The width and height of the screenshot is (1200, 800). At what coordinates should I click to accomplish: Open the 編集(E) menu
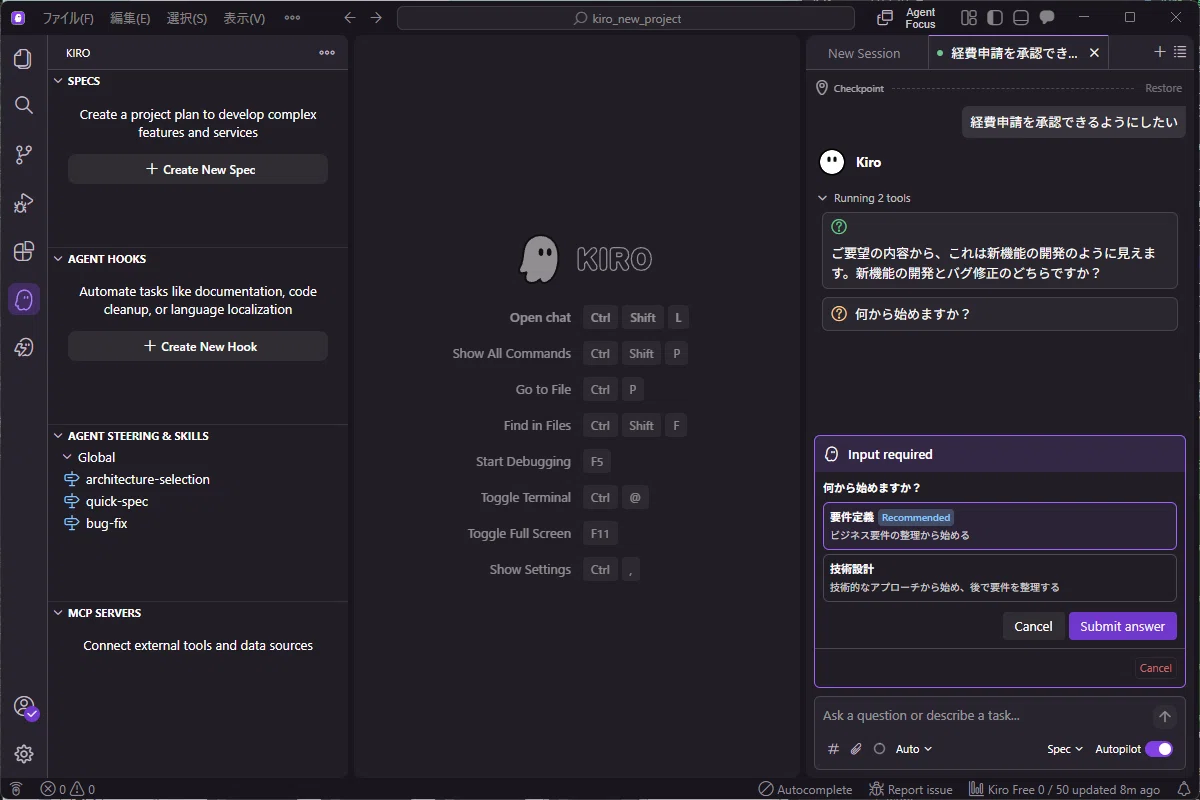pos(130,18)
